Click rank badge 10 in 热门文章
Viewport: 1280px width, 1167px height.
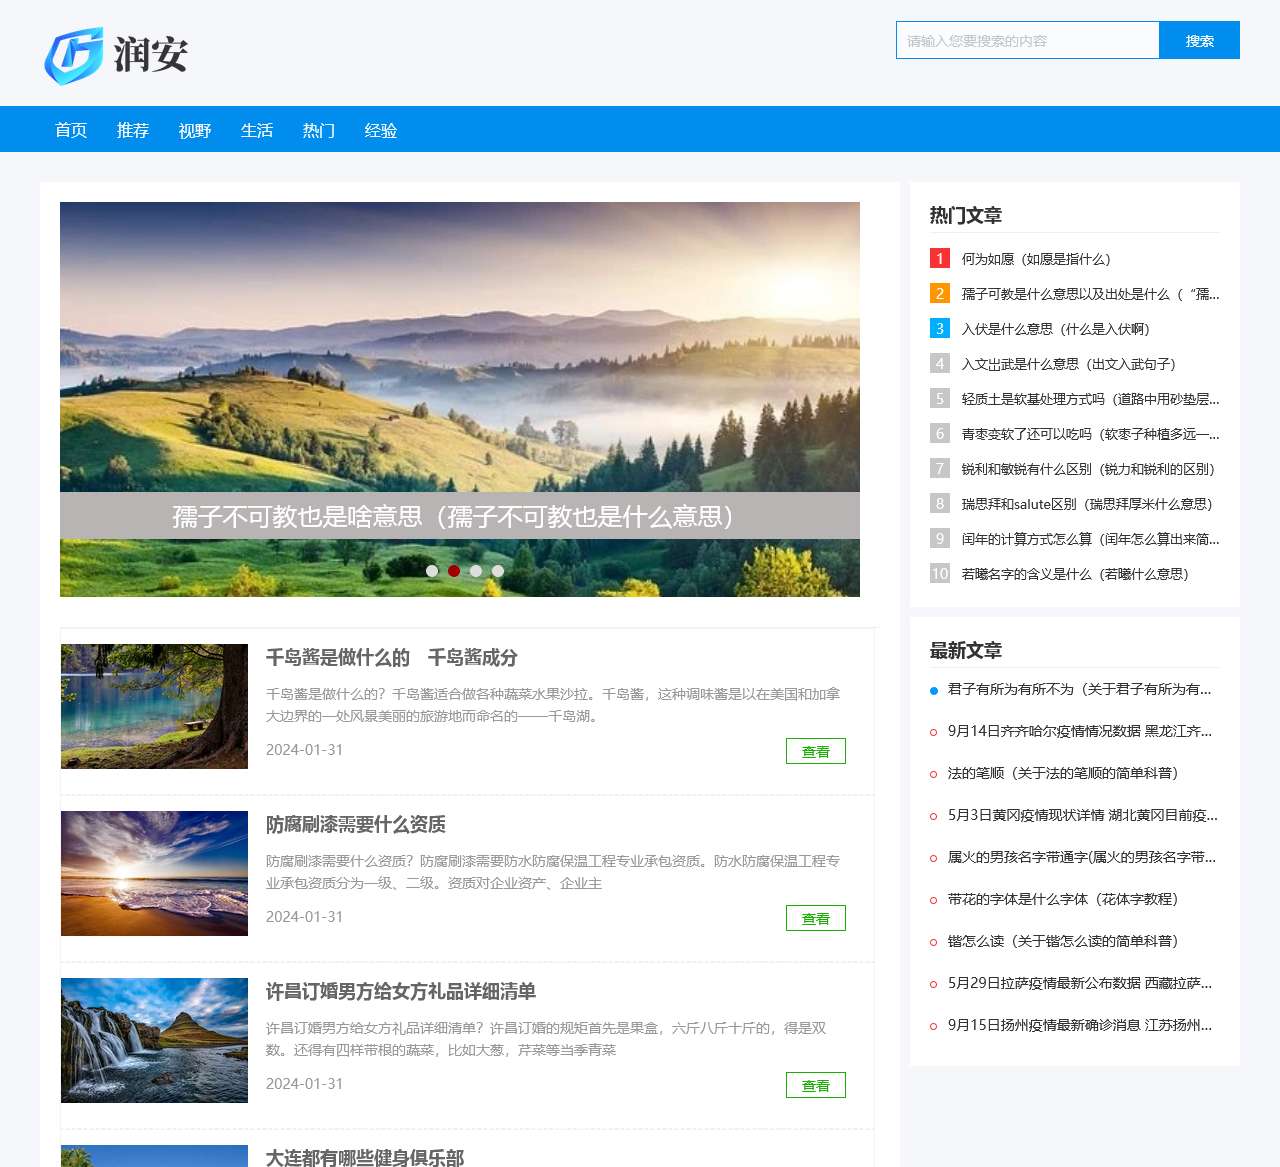click(940, 573)
